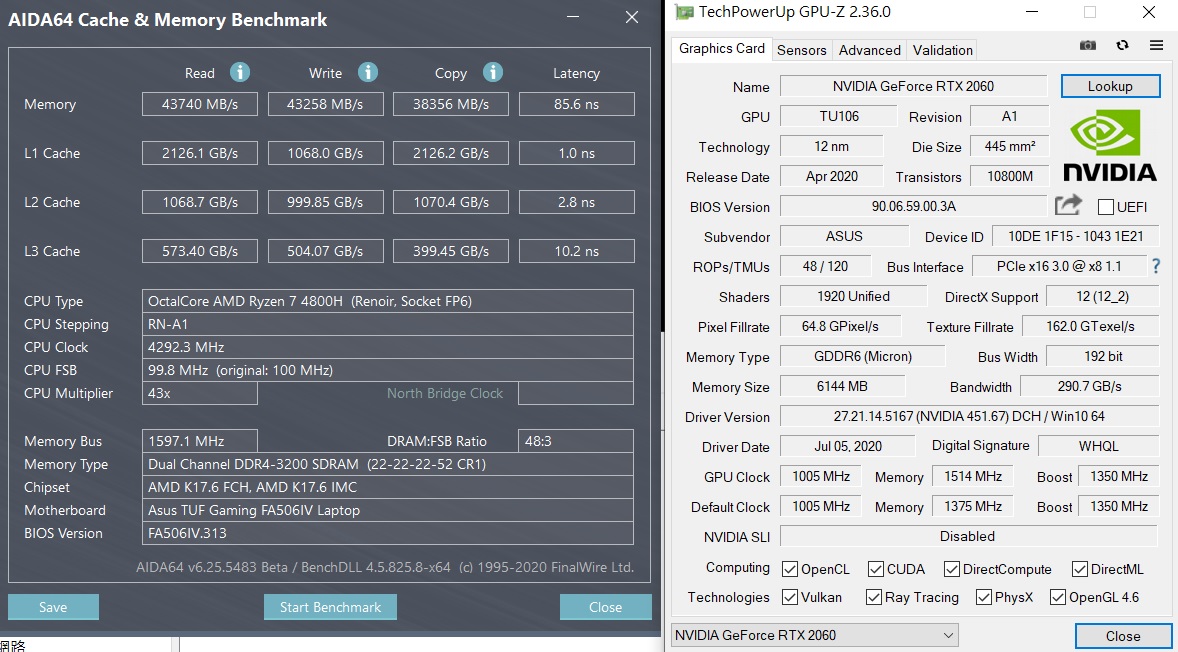The image size is (1178, 652).
Task: Click the Device ID value 10DE 1F15
Action: click(x=1075, y=236)
